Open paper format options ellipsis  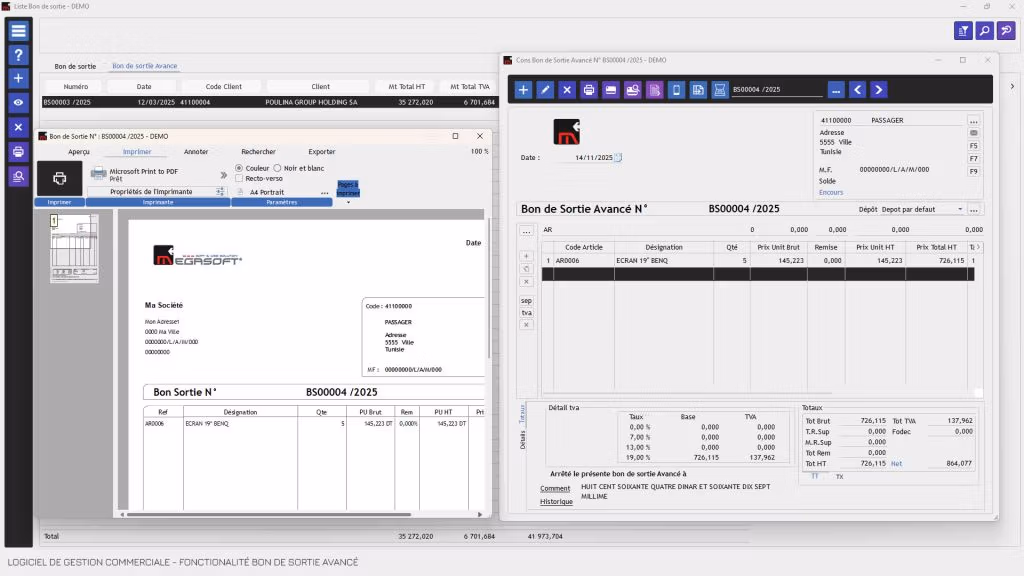click(x=325, y=193)
